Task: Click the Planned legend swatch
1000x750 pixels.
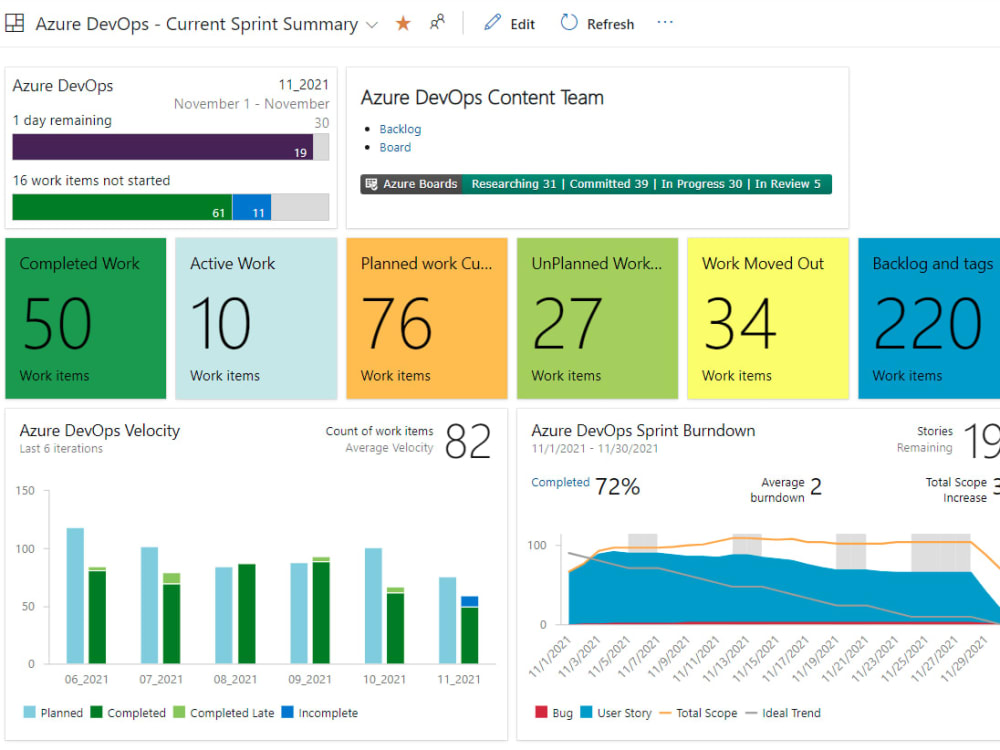Action: [29, 712]
